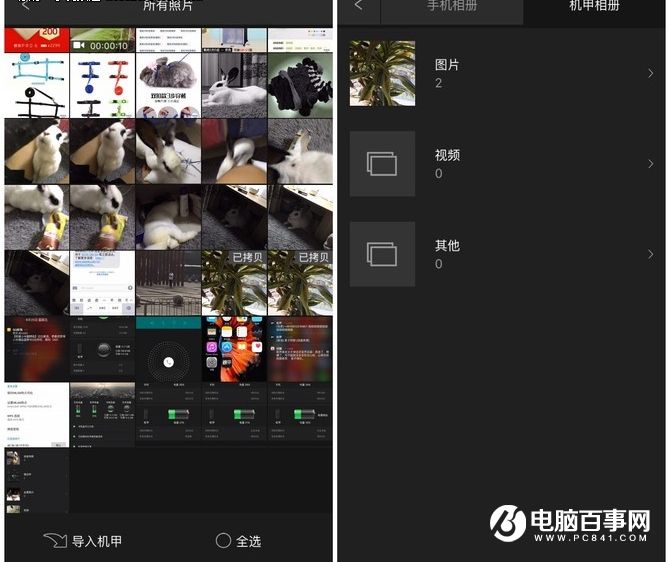Image resolution: width=670 pixels, height=562 pixels.
Task: Tap the back arrow on All Photos screen
Action: tap(26, 6)
